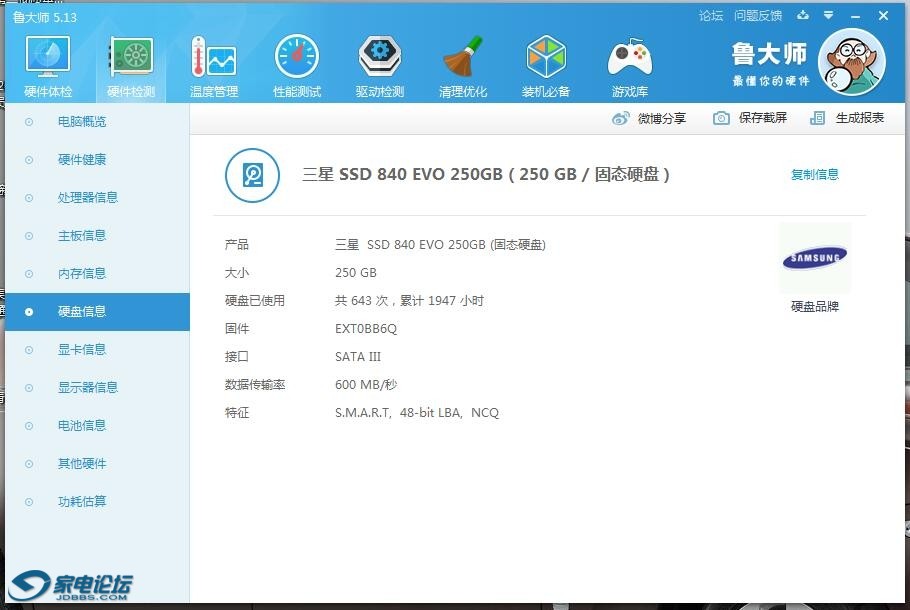Select 其他硬件 in the sidebar
910x610 pixels.
click(98, 464)
